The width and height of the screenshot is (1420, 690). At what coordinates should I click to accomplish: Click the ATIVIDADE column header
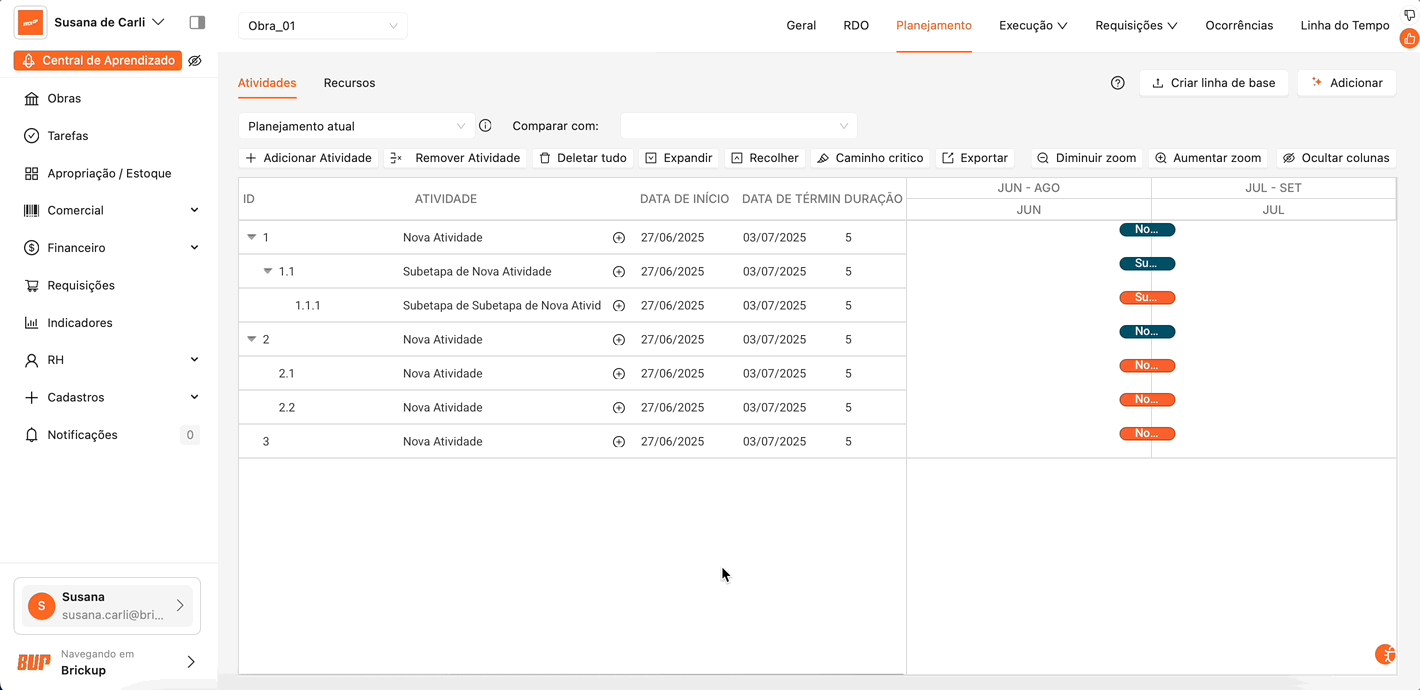pyautogui.click(x=446, y=199)
